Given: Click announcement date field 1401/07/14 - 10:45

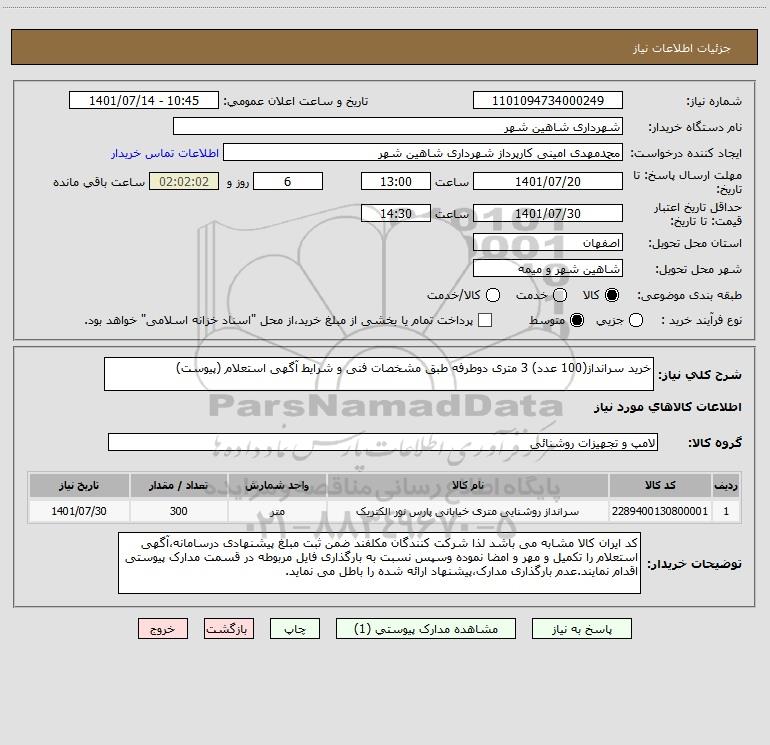Looking at the screenshot, I should tap(144, 101).
